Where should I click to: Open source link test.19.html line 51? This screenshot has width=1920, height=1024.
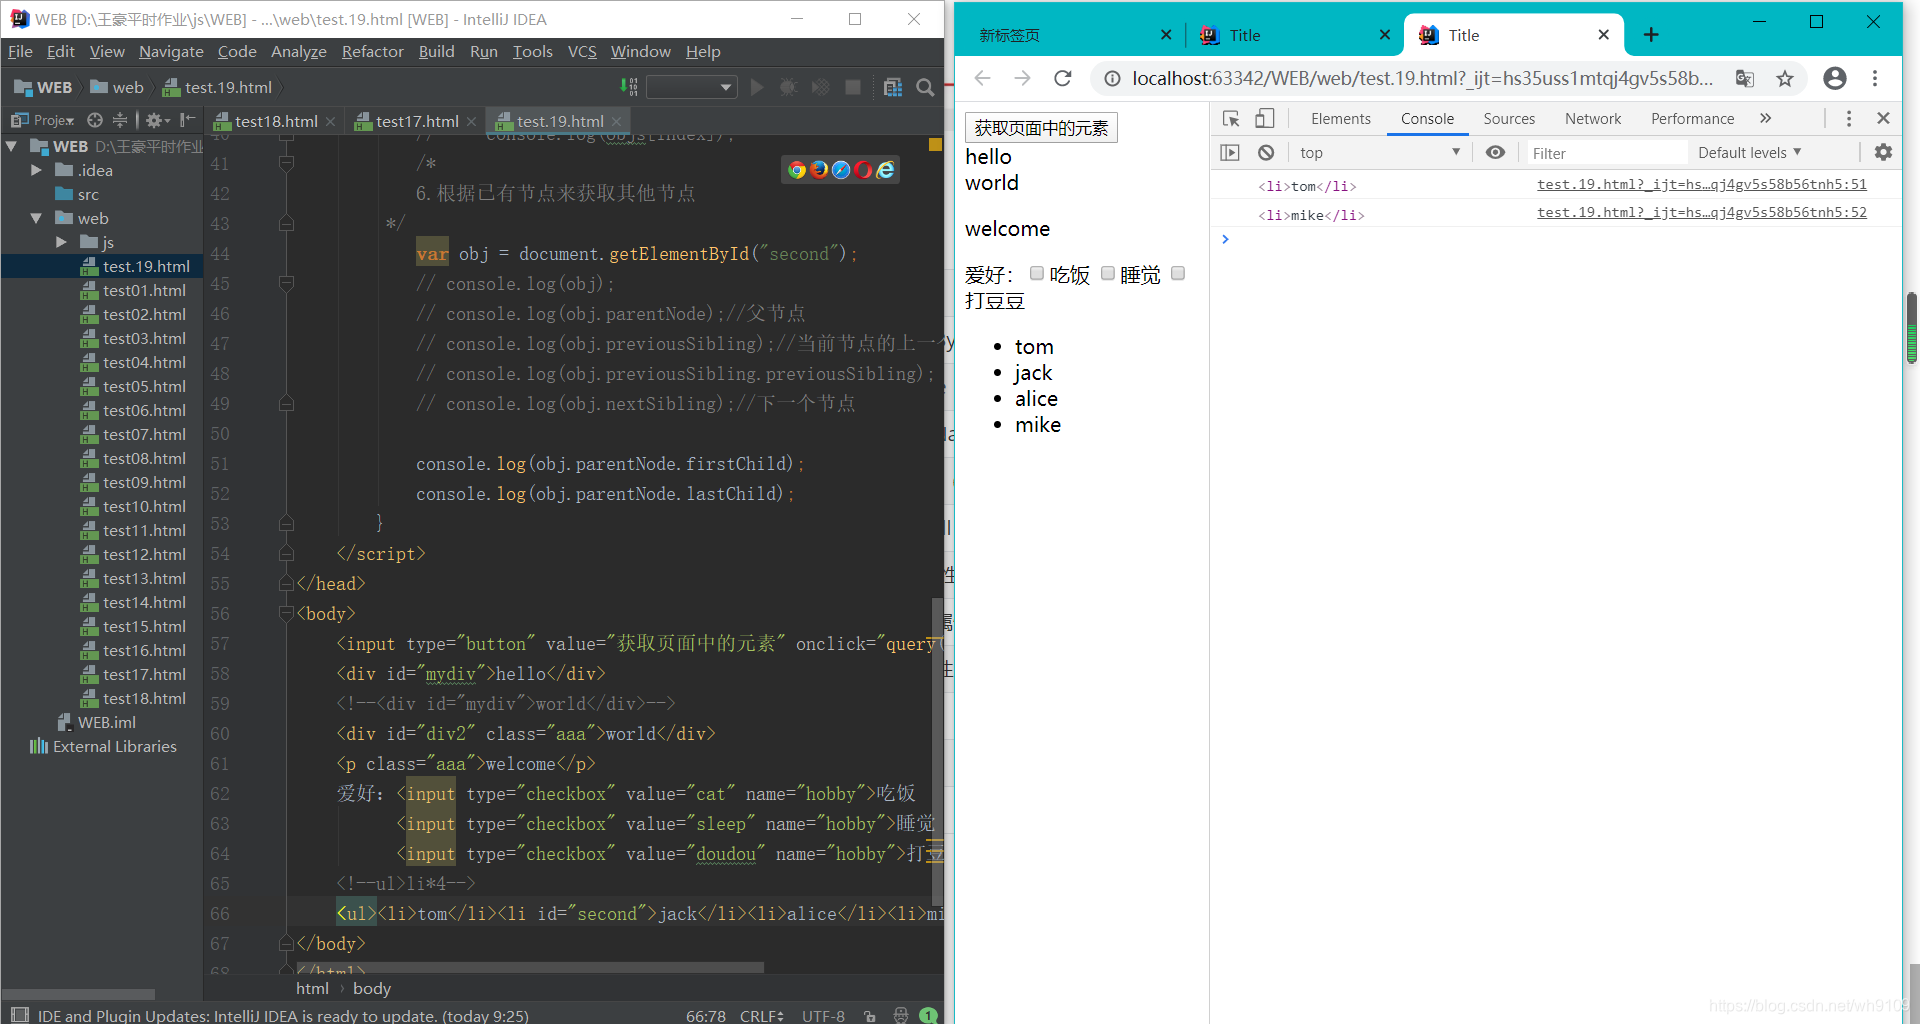pyautogui.click(x=1702, y=185)
